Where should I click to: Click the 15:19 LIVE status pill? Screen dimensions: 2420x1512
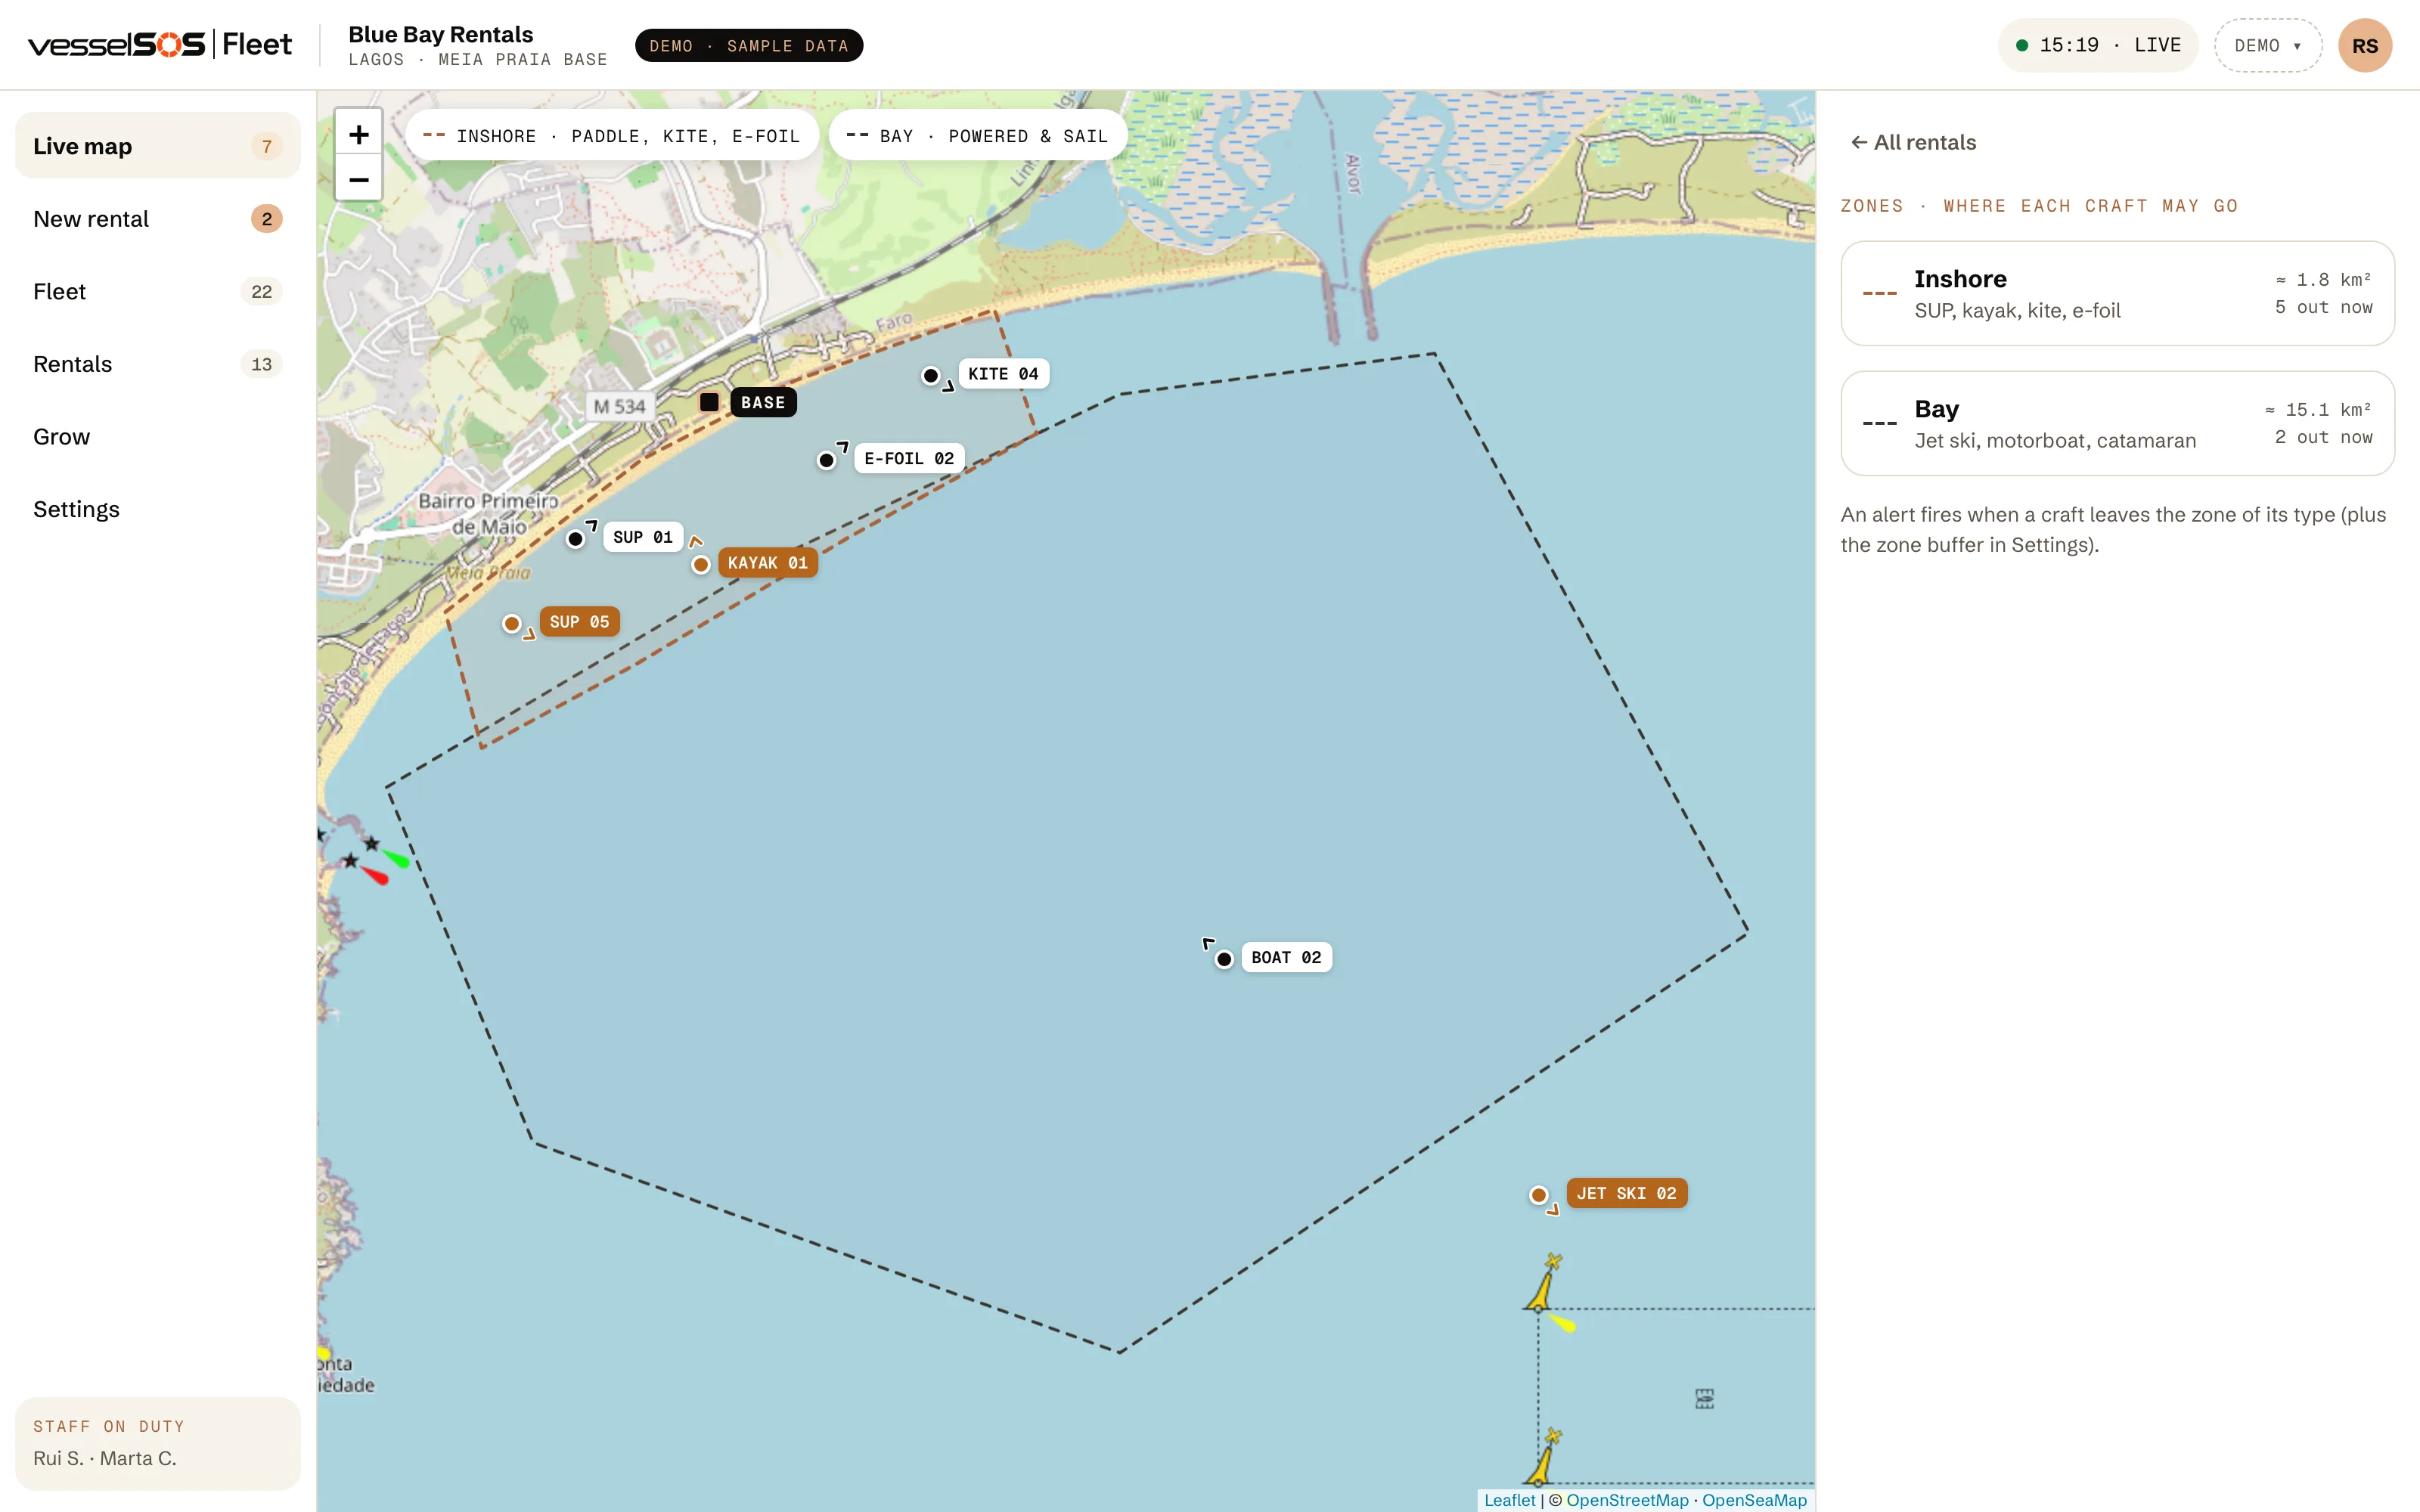click(2097, 46)
